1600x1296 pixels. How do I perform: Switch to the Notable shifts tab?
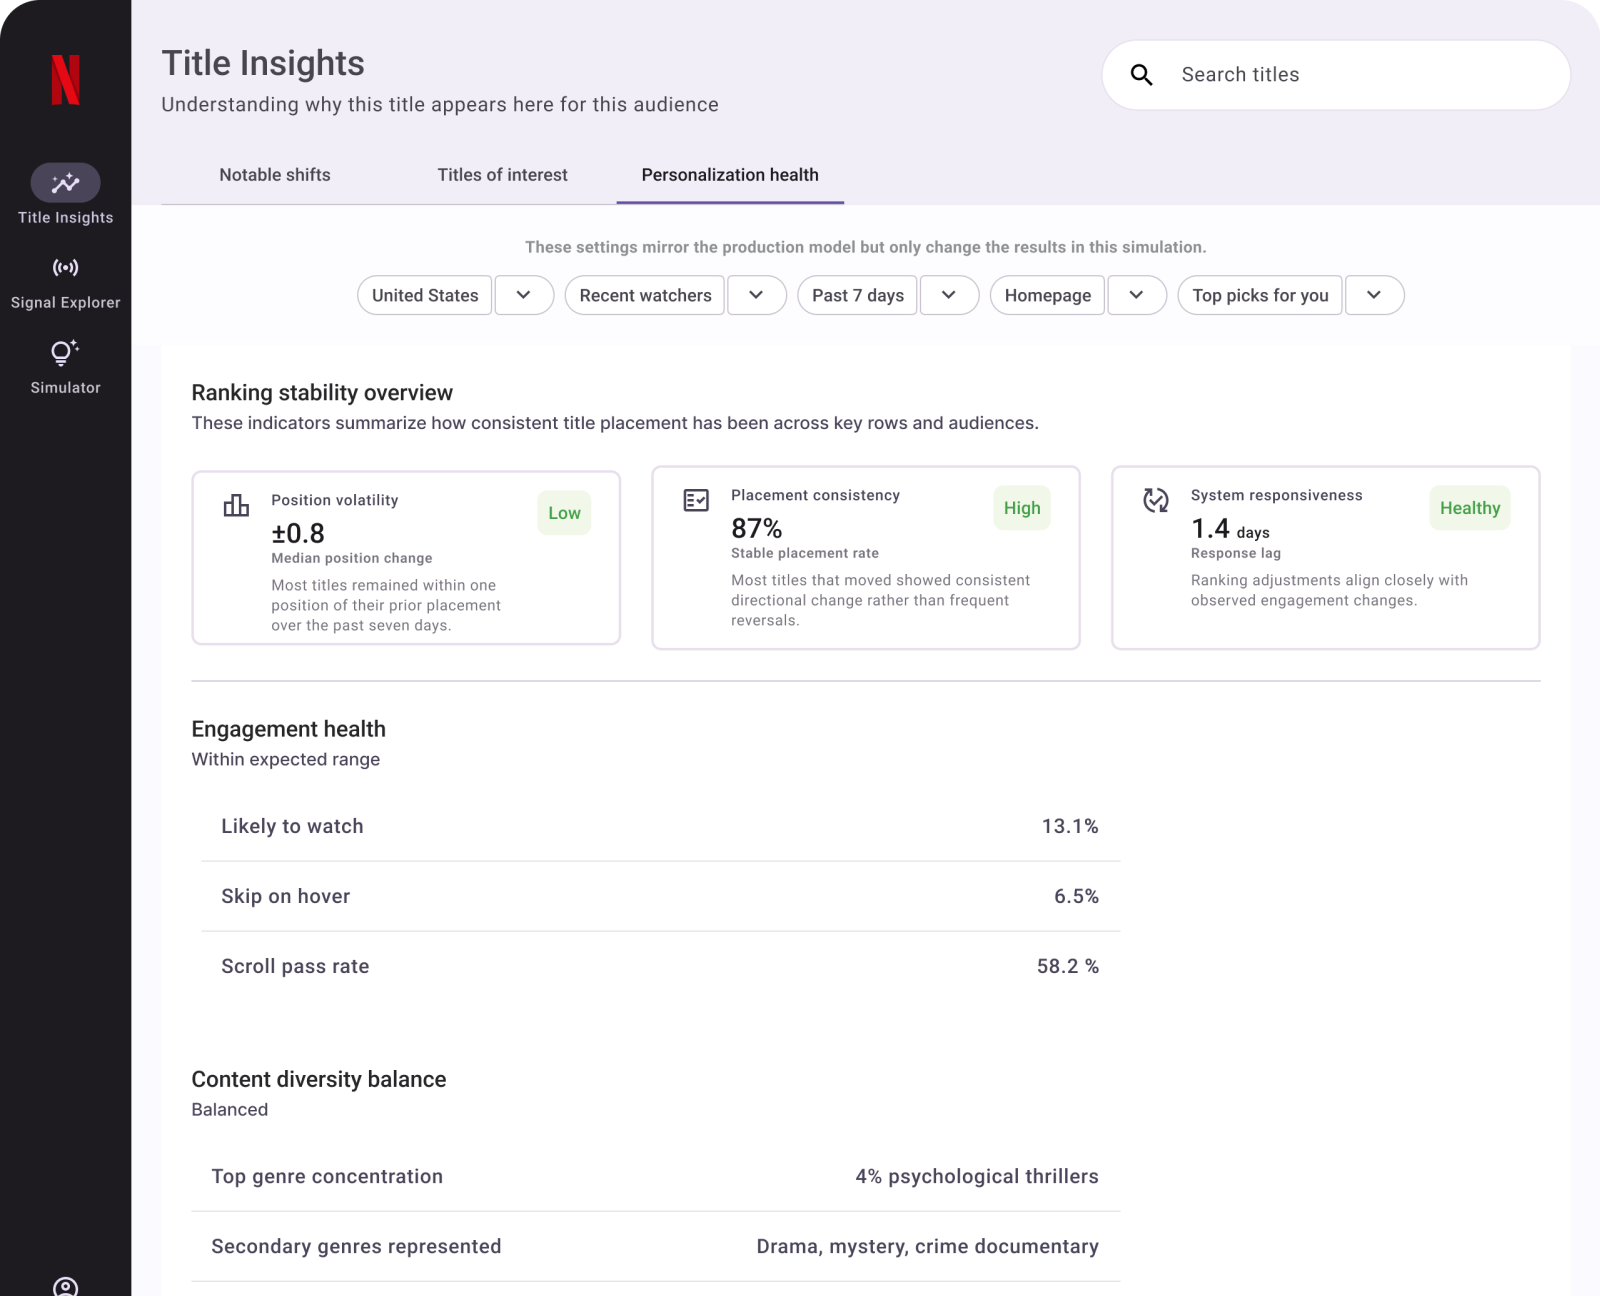click(275, 175)
